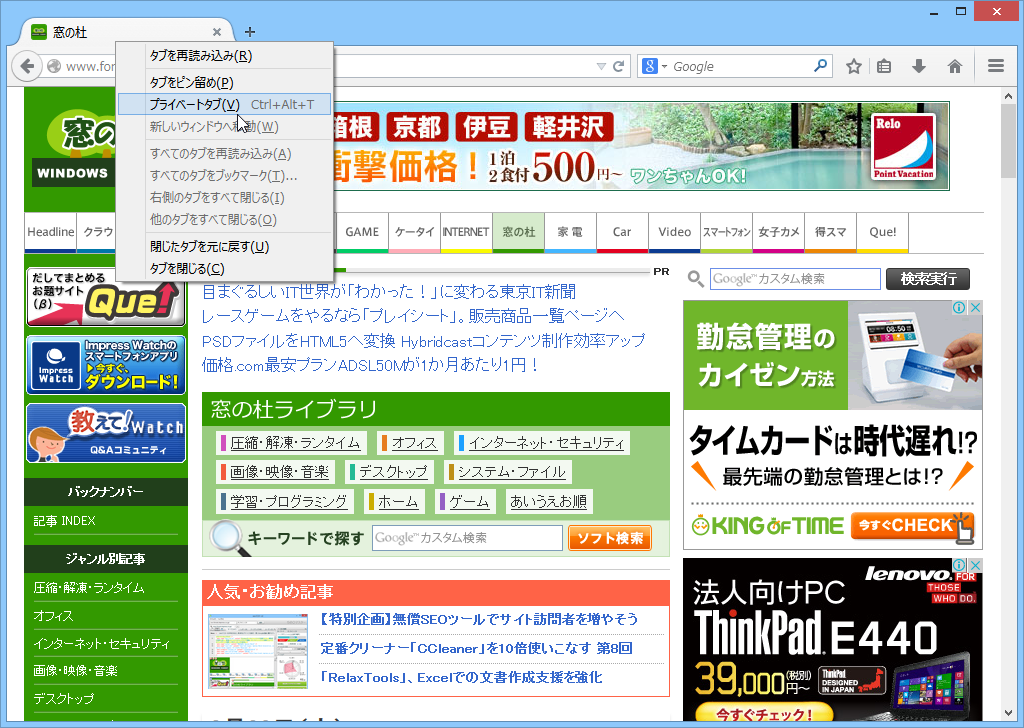Open the bookmarks list icon beside the star
Image resolution: width=1024 pixels, height=728 pixels.
point(884,66)
